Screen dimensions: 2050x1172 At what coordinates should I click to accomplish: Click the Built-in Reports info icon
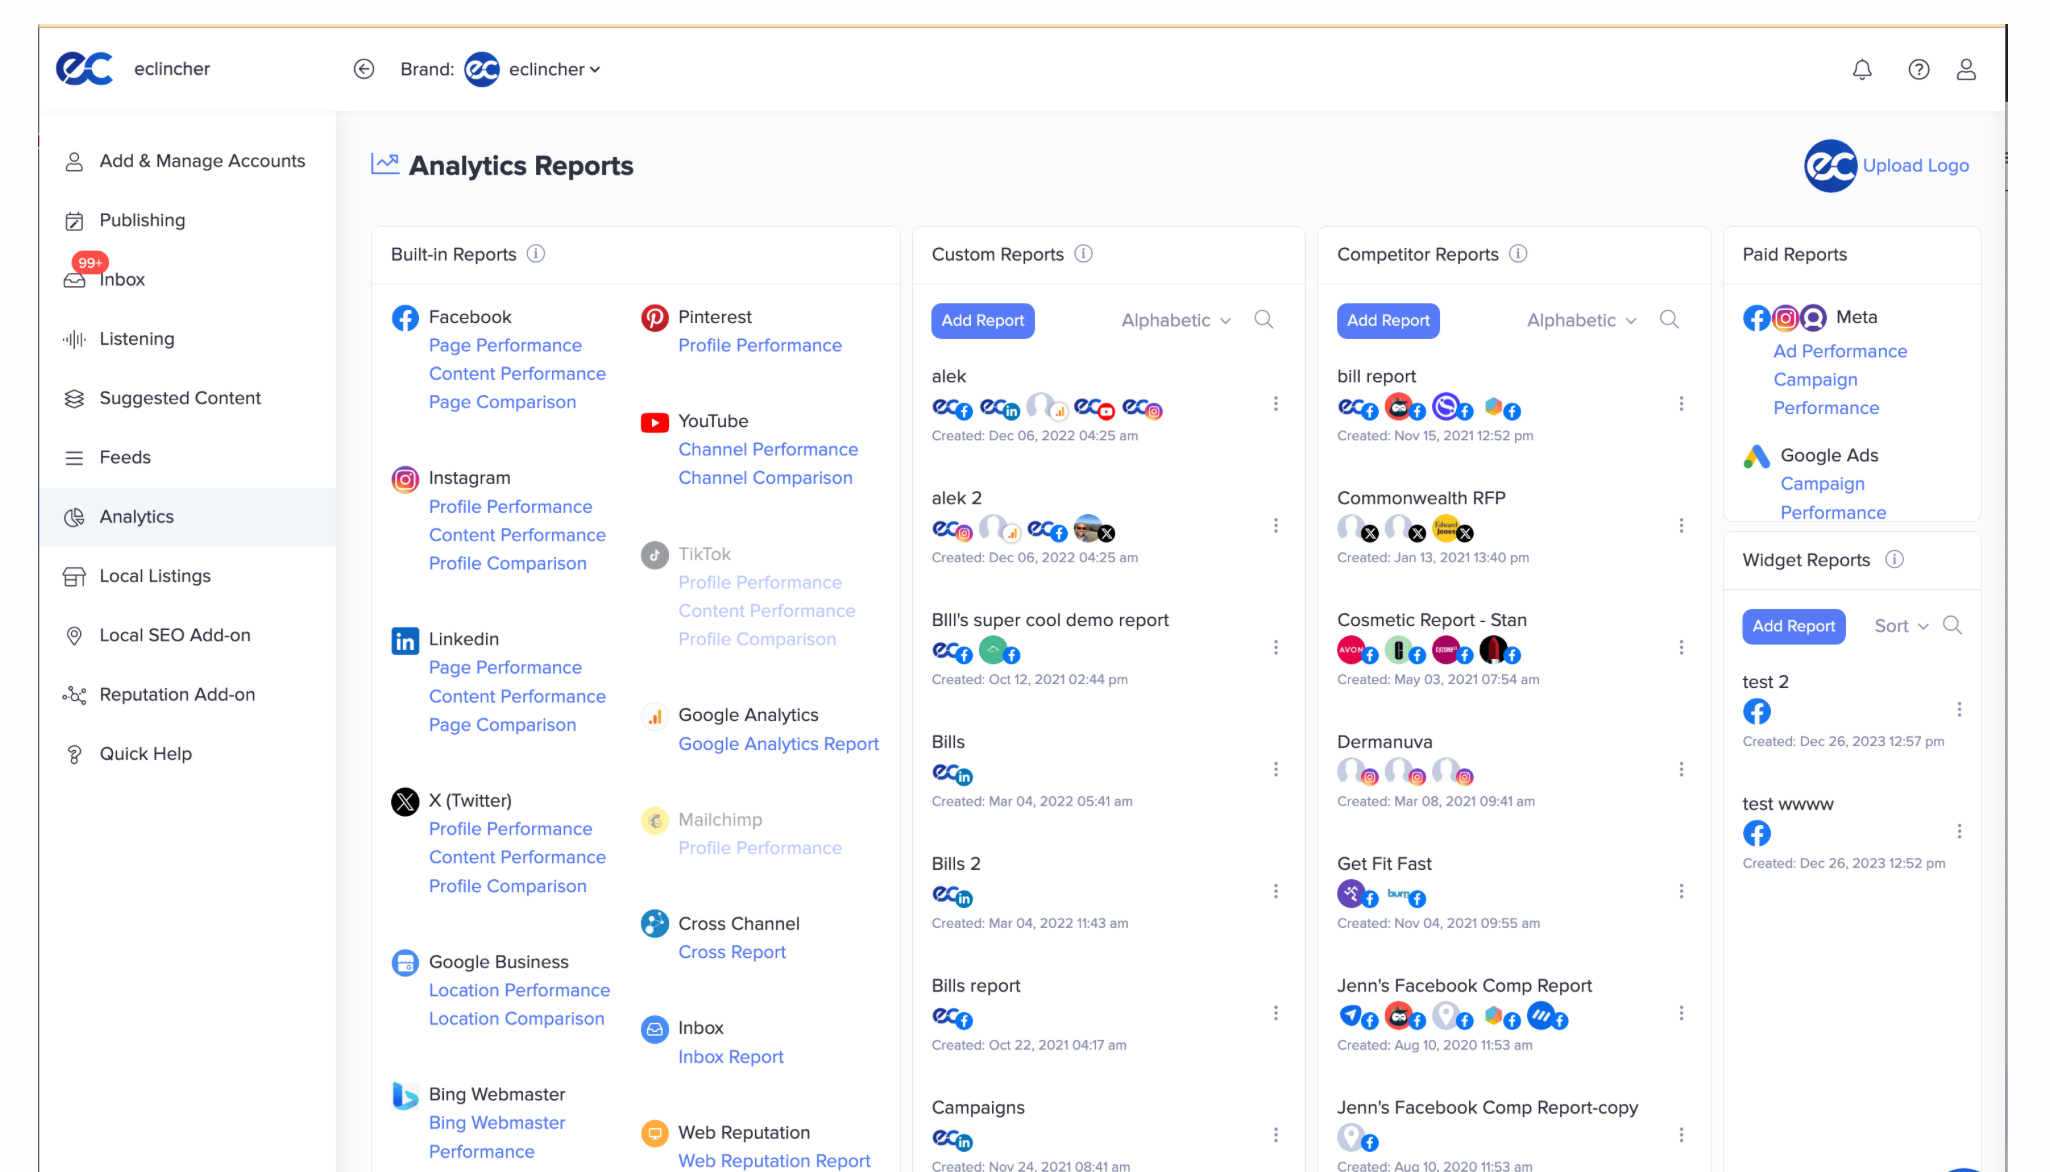[x=536, y=254]
